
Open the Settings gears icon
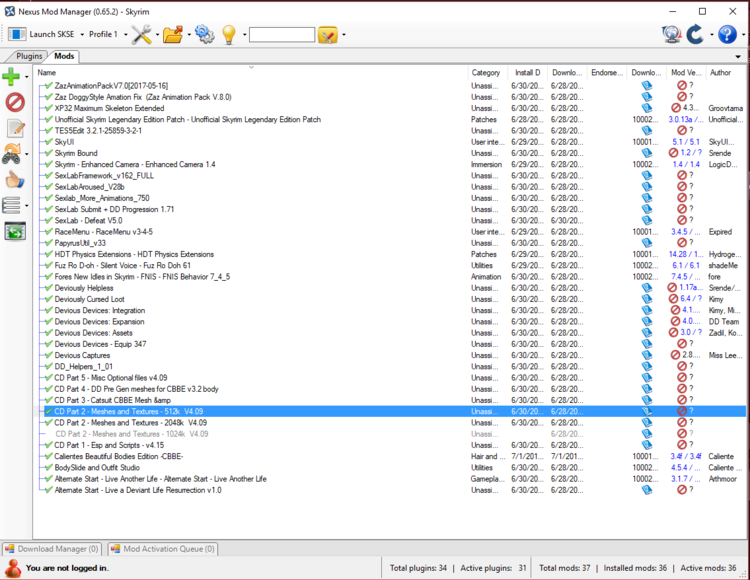click(x=205, y=34)
